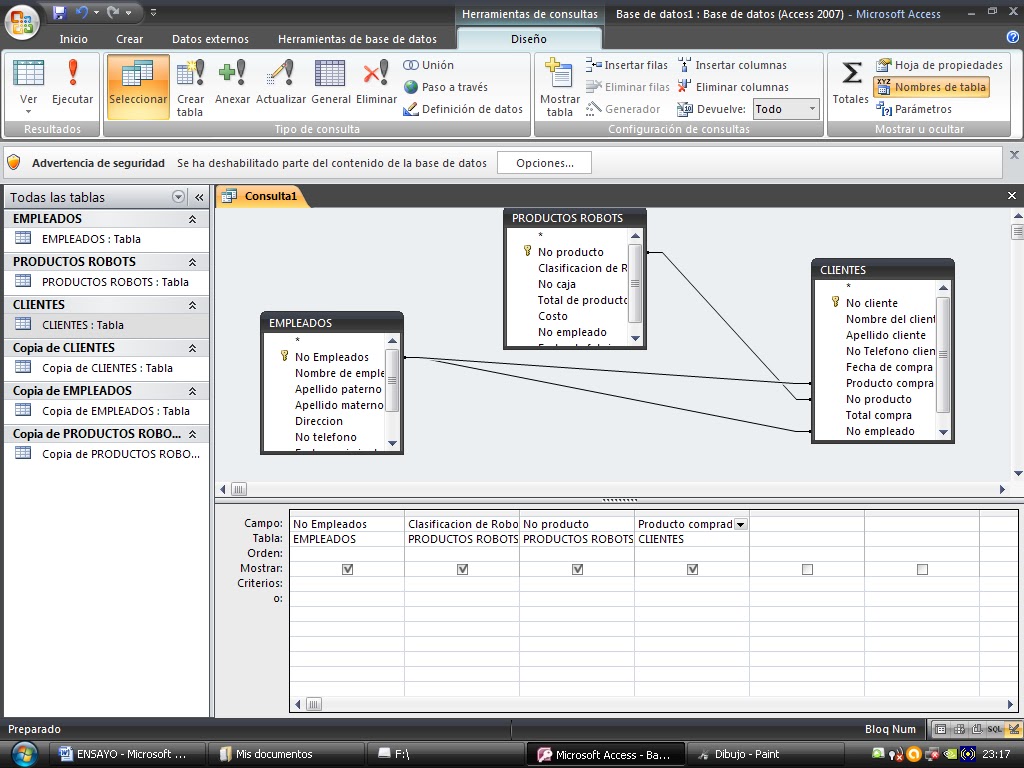Uncheck Mostrar for Producto comprad column
This screenshot has width=1024, height=768.
692,569
